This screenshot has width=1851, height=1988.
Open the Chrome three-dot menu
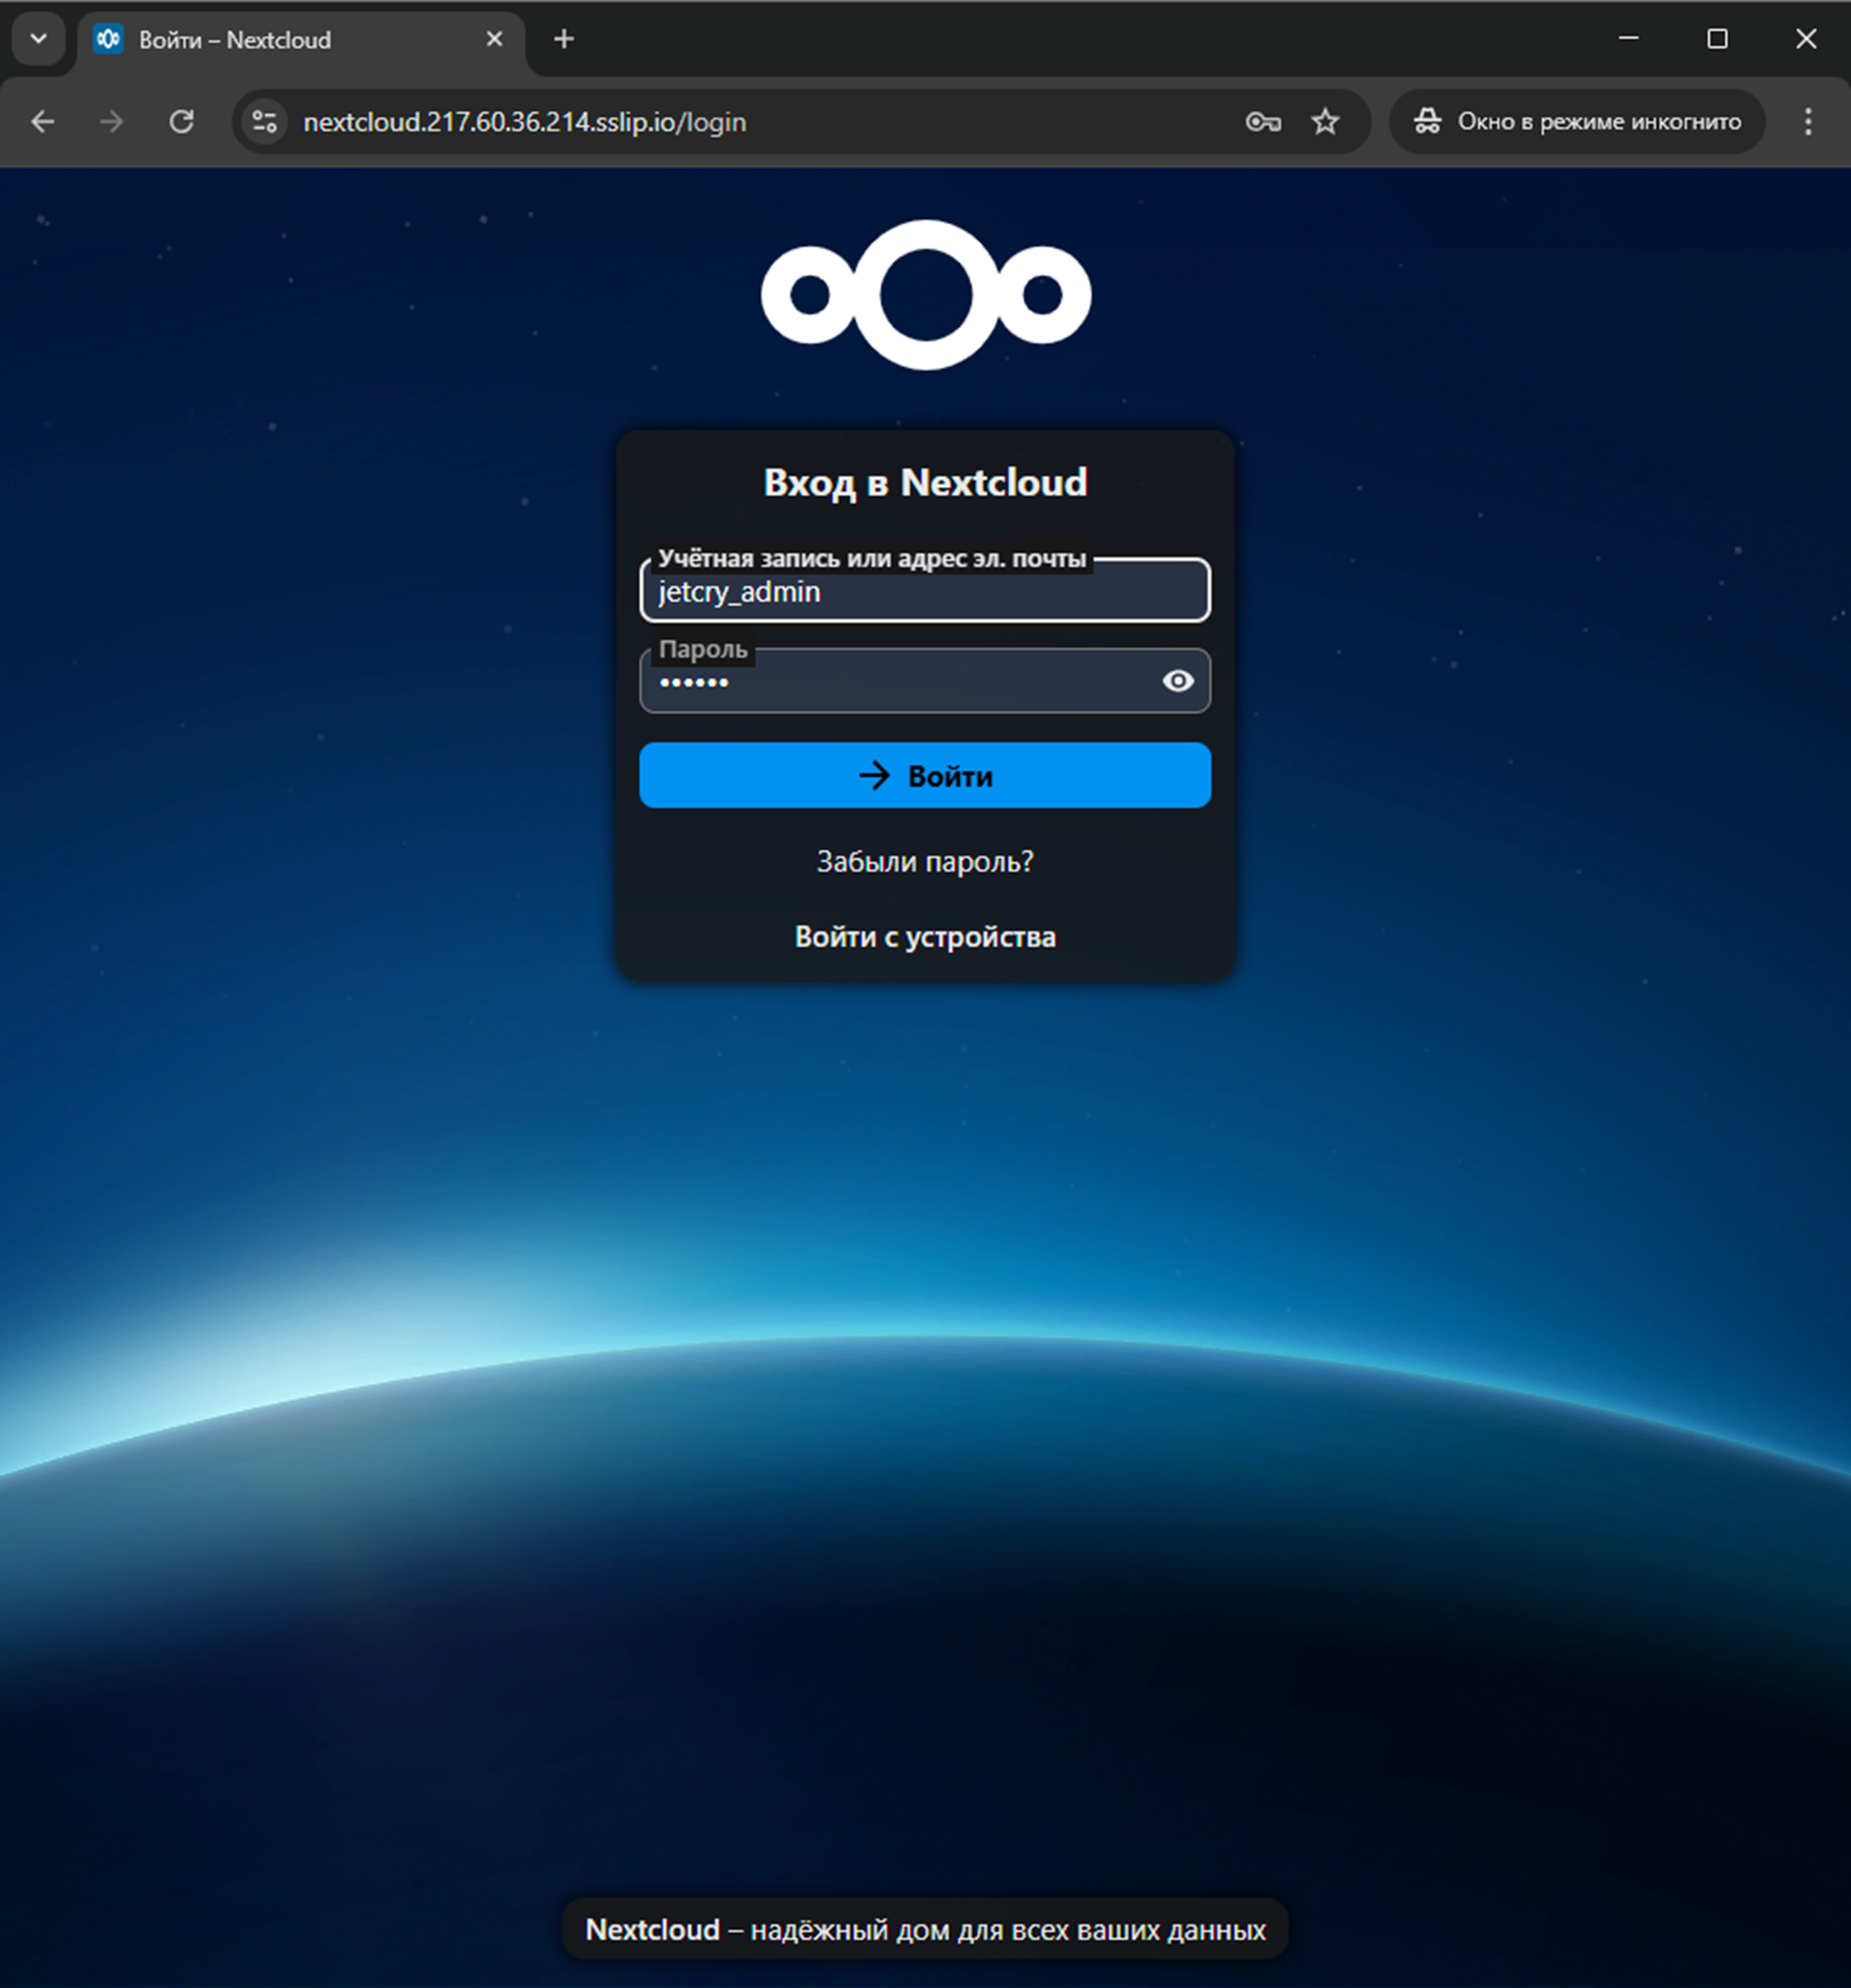pyautogui.click(x=1808, y=122)
